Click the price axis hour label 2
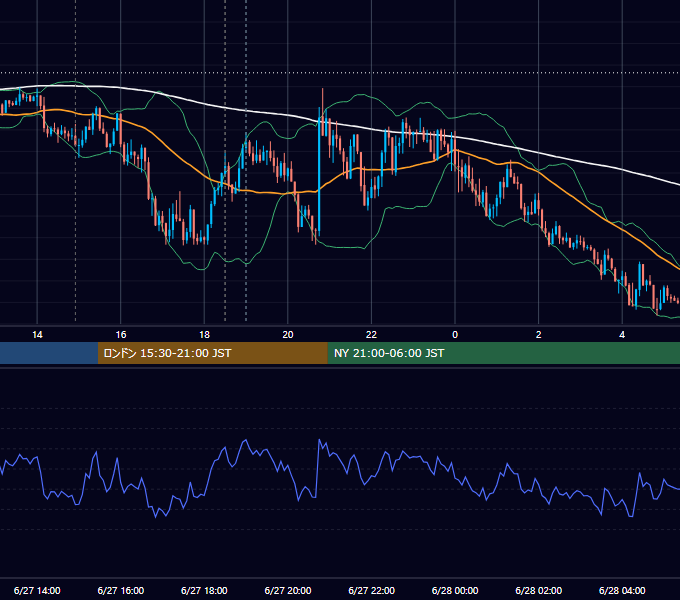The width and height of the screenshot is (680, 600). pos(539,335)
